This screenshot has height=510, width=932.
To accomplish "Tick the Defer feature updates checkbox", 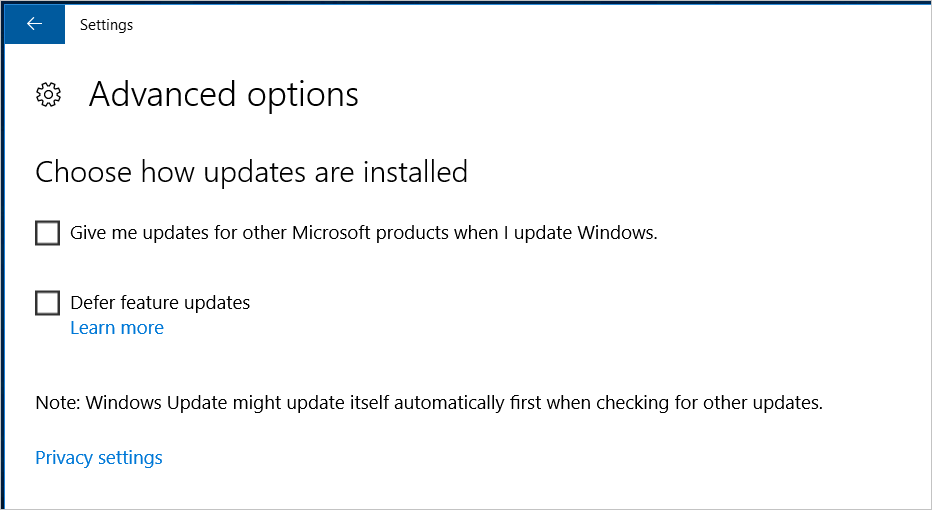I will 48,303.
